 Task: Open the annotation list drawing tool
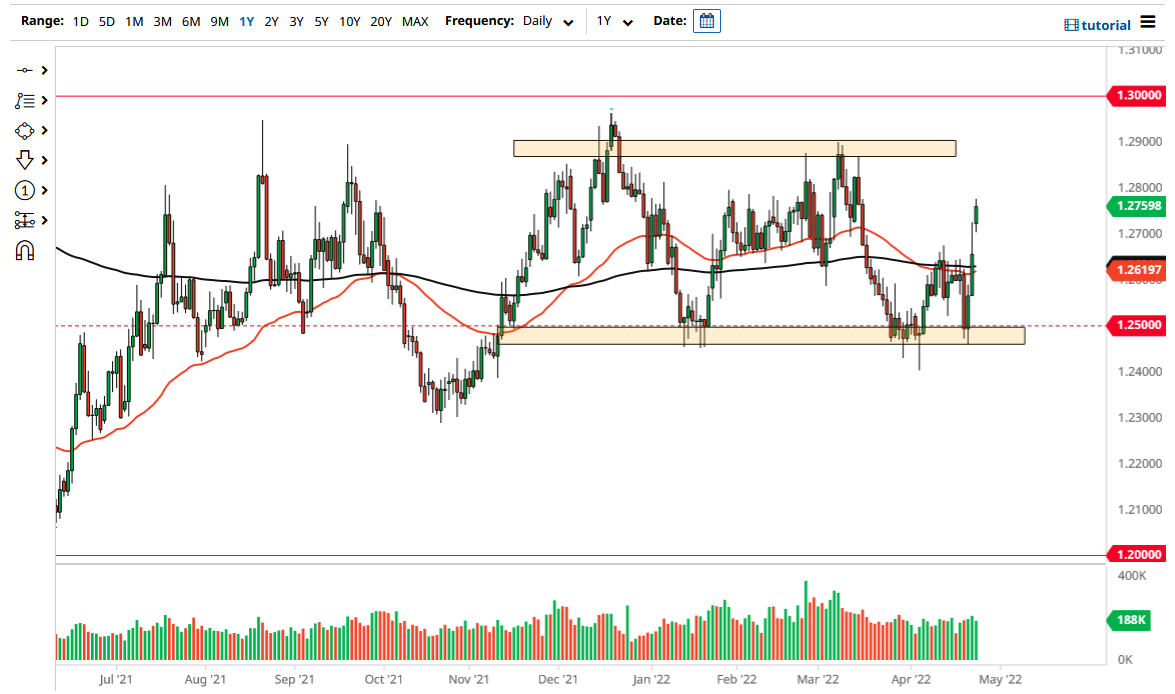26,100
